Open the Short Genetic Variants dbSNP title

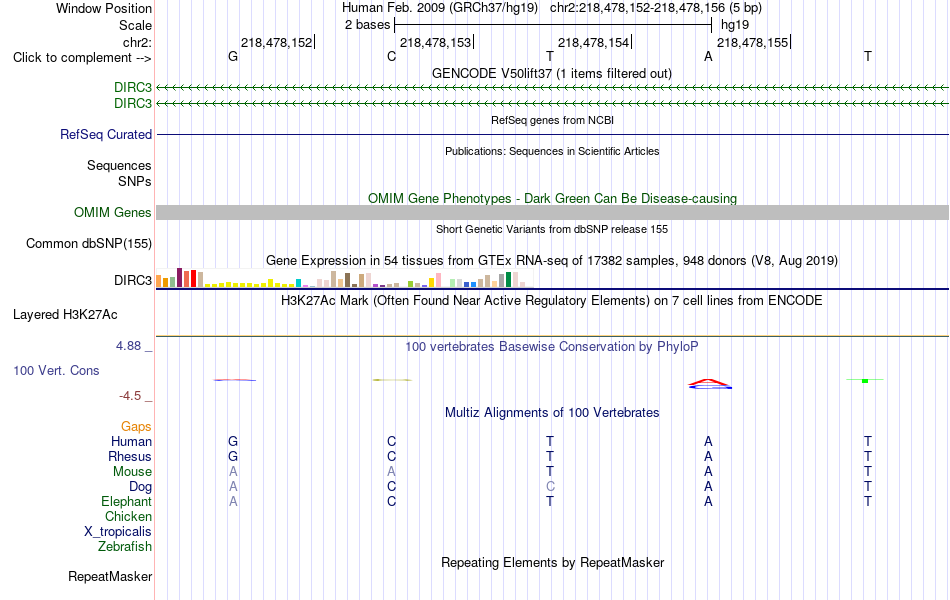[552, 229]
